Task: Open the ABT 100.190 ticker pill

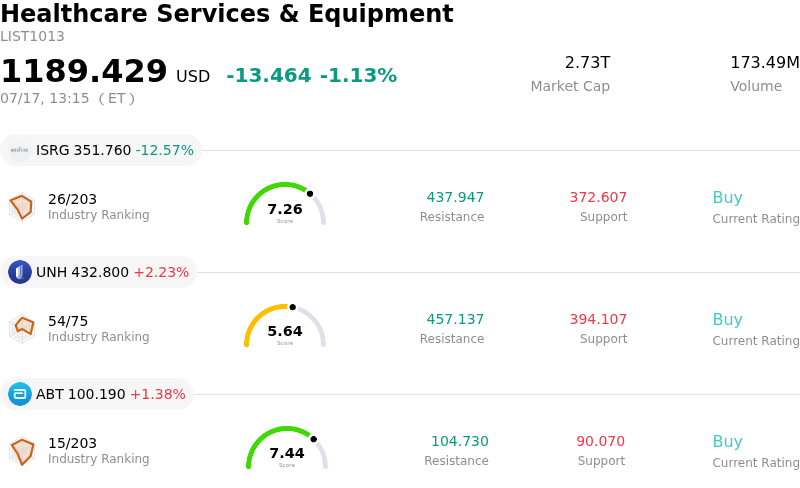Action: point(97,394)
